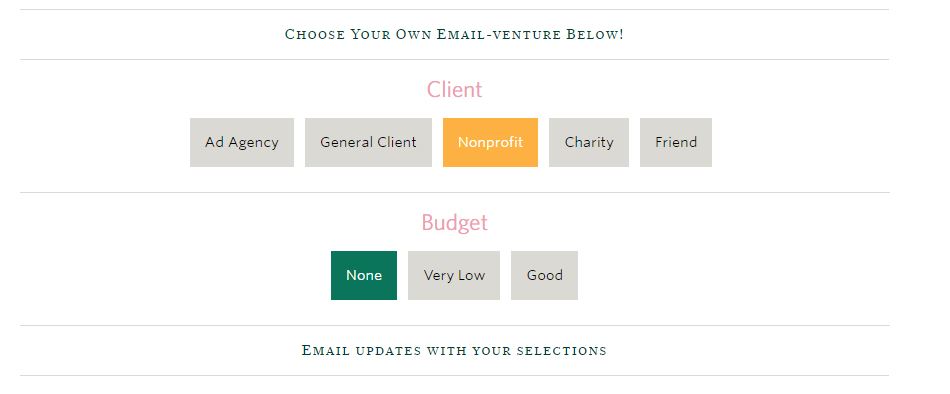Image resolution: width=950 pixels, height=394 pixels.
Task: Select the Ad Agency client option
Action: click(242, 142)
